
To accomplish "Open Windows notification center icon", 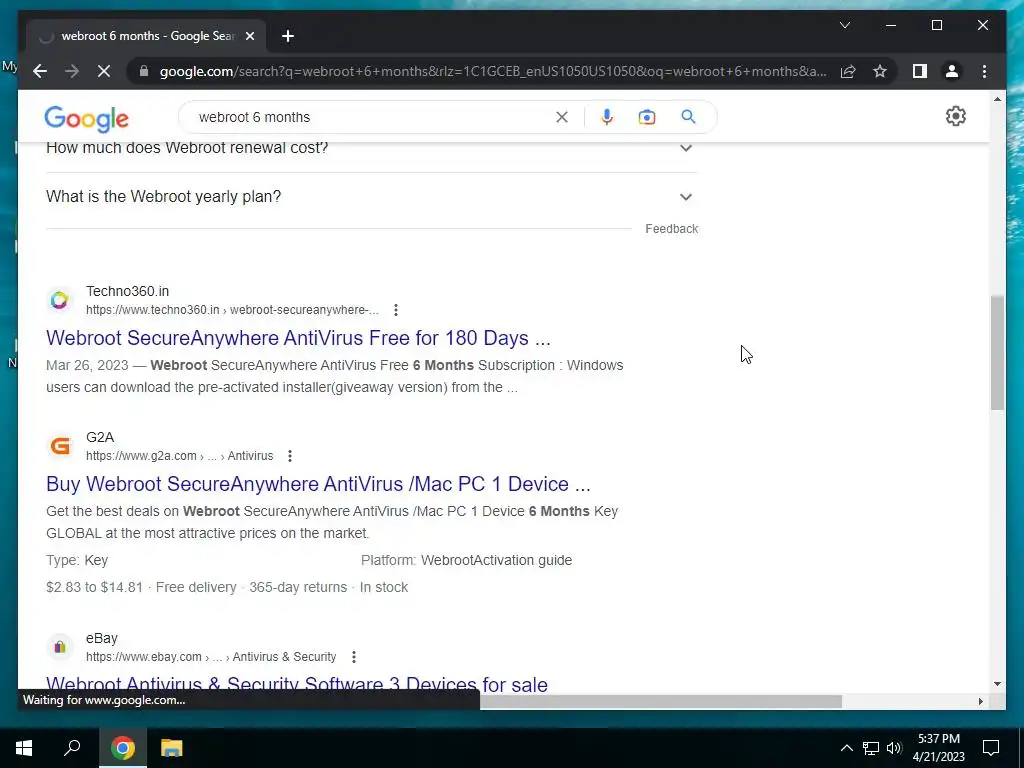I will click(991, 748).
